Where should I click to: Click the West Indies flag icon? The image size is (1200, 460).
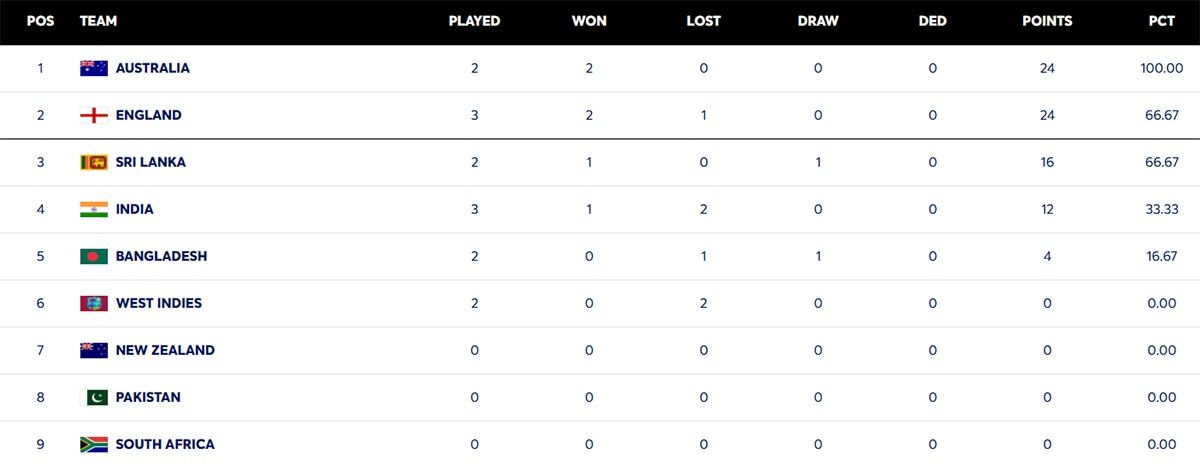94,303
